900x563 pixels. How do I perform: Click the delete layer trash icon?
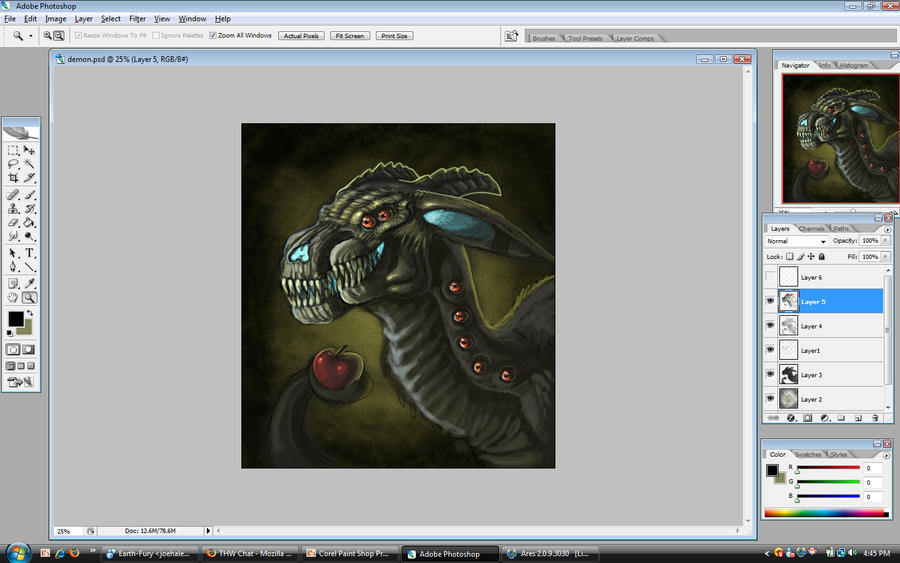(875, 418)
